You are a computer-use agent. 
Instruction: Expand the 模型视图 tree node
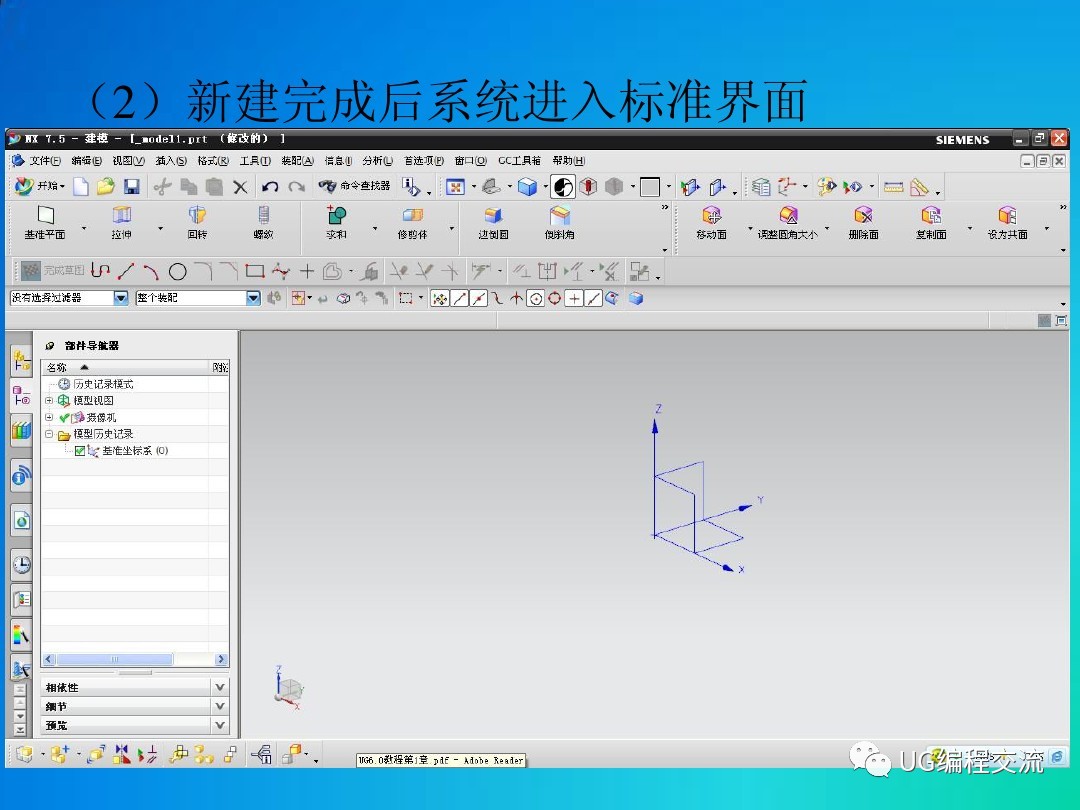pyautogui.click(x=48, y=400)
